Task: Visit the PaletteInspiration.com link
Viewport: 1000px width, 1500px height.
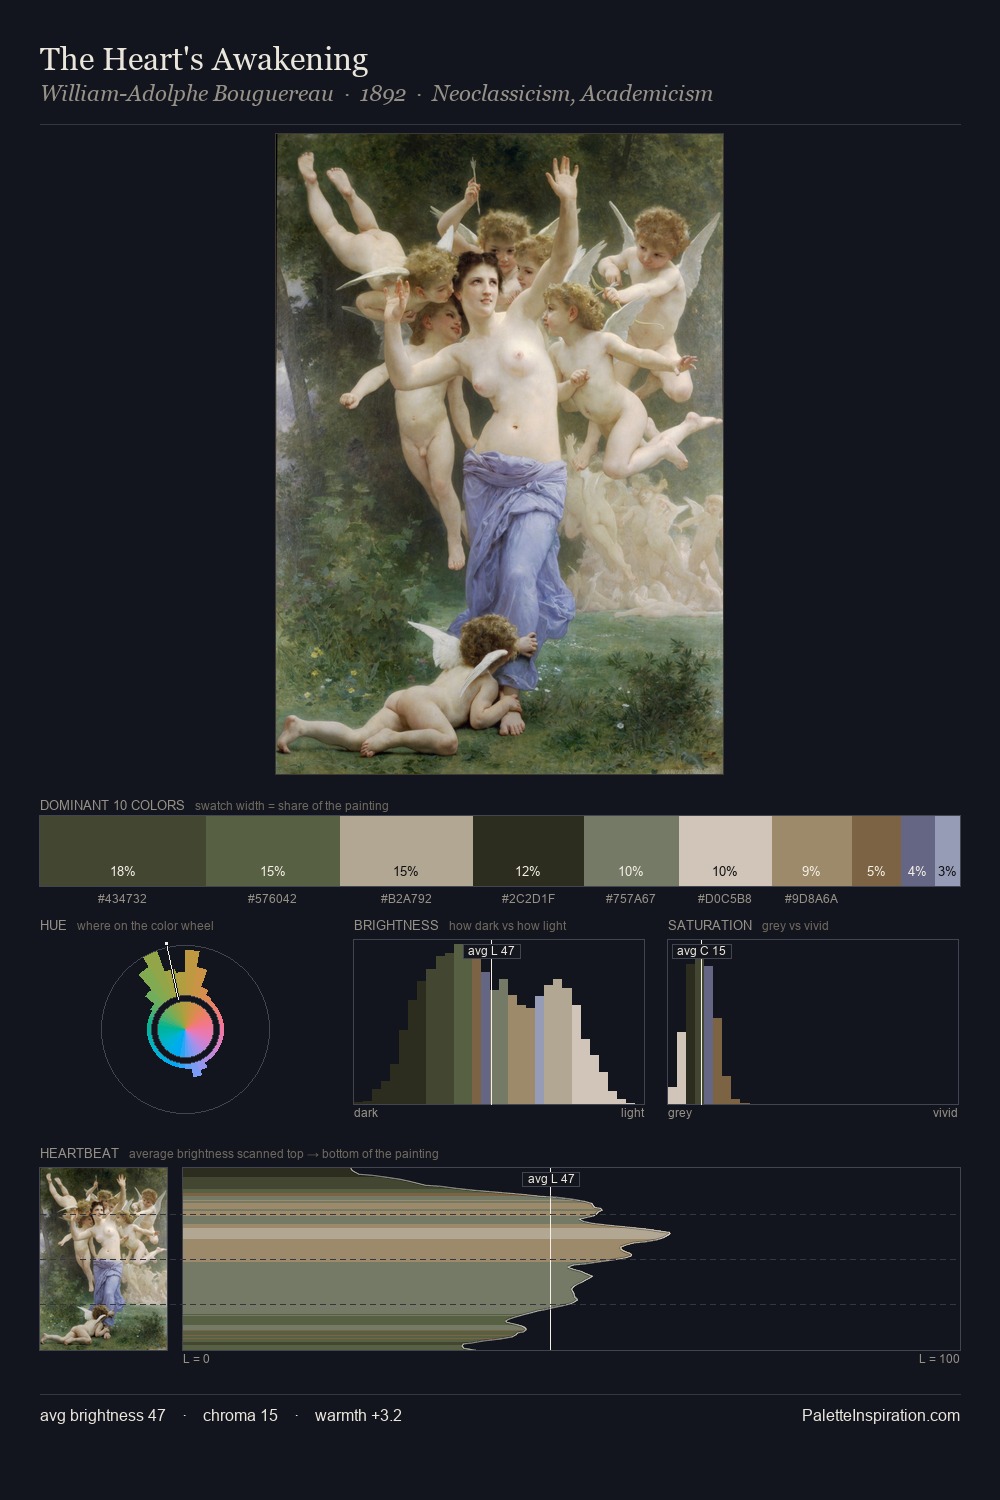Action: (x=881, y=1416)
